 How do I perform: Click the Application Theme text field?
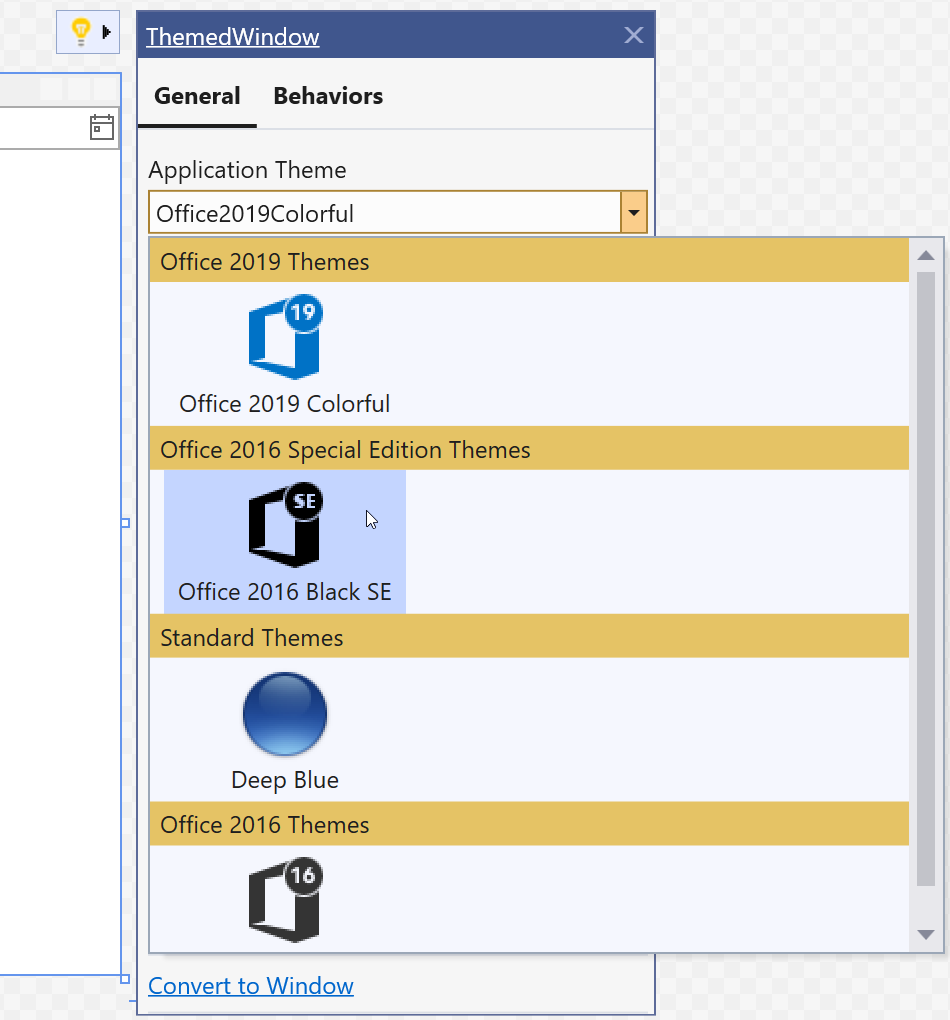pos(385,213)
